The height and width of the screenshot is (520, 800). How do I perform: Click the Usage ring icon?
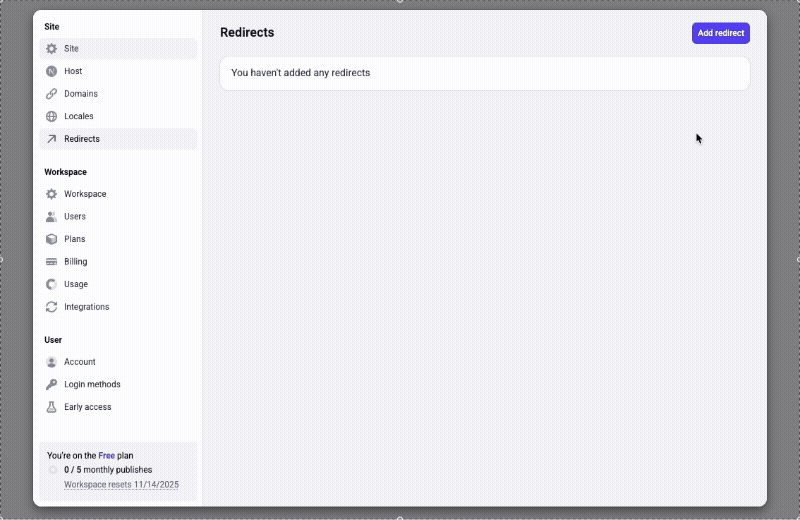pos(52,284)
